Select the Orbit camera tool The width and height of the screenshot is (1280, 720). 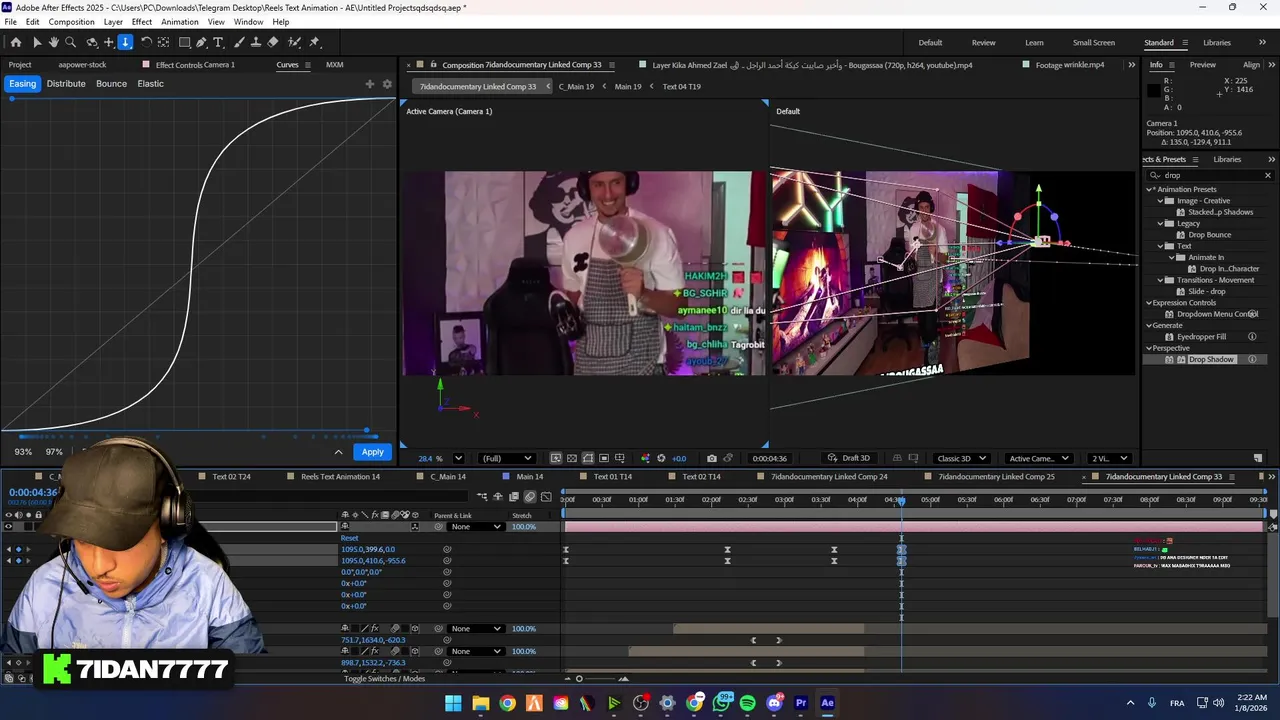click(x=92, y=42)
